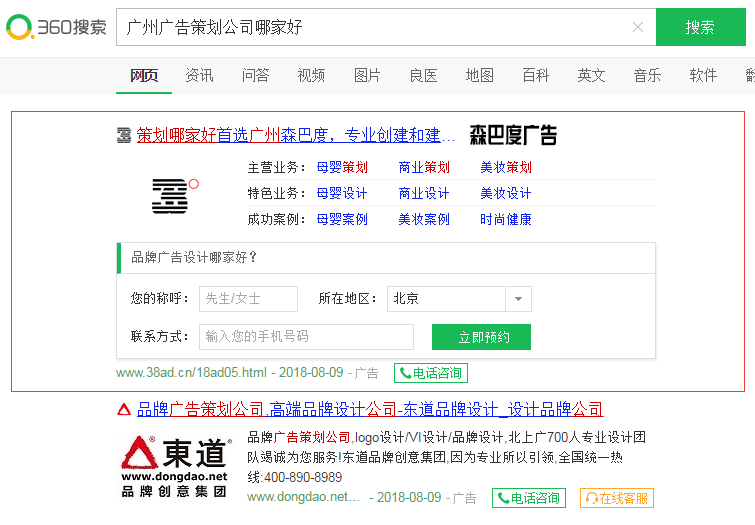Open the www.38ad.cn/18ad05.html URL
Image resolution: width=755 pixels, height=525 pixels.
coord(192,372)
